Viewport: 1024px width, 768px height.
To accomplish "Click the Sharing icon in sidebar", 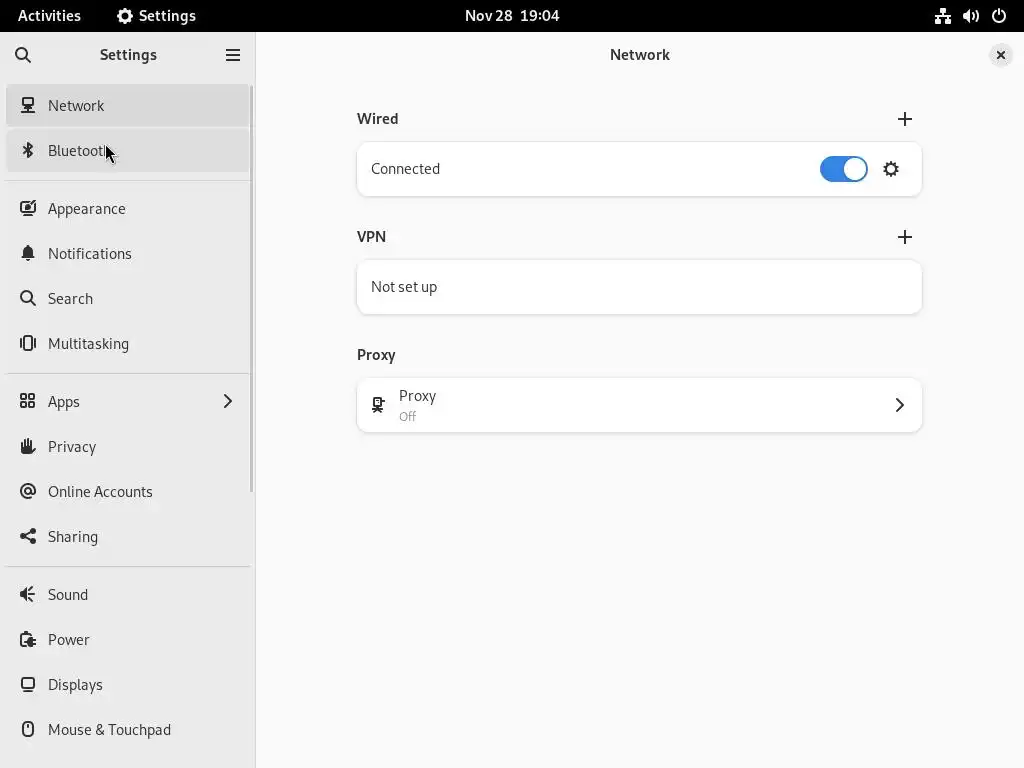I will coord(27,536).
